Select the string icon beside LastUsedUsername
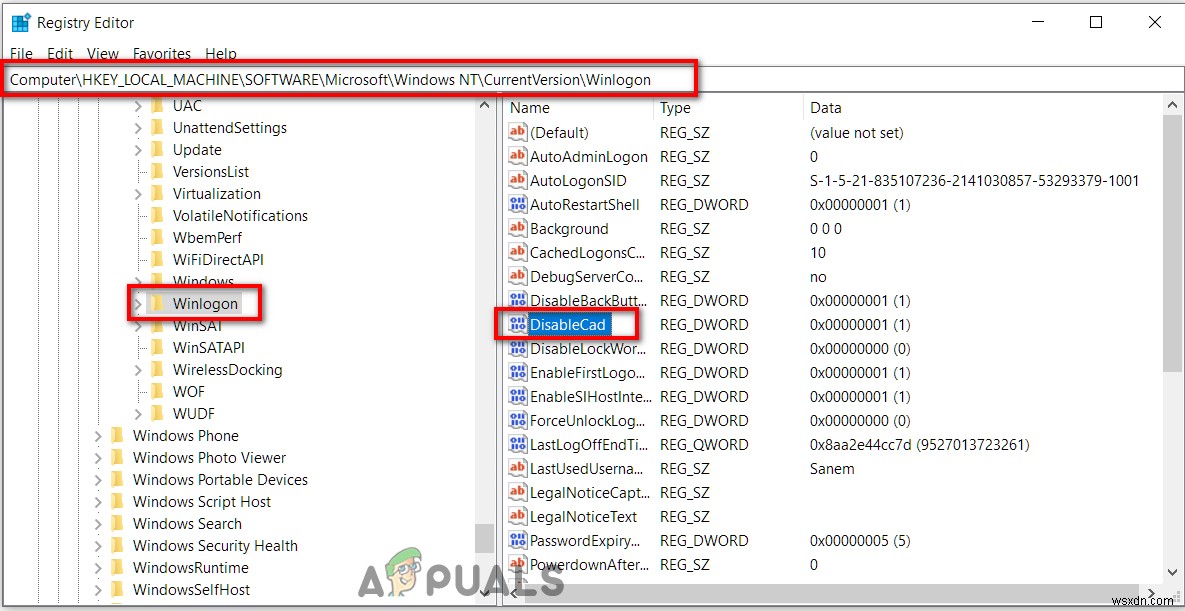Screen dimensions: 1185x611 pyautogui.click(x=518, y=468)
